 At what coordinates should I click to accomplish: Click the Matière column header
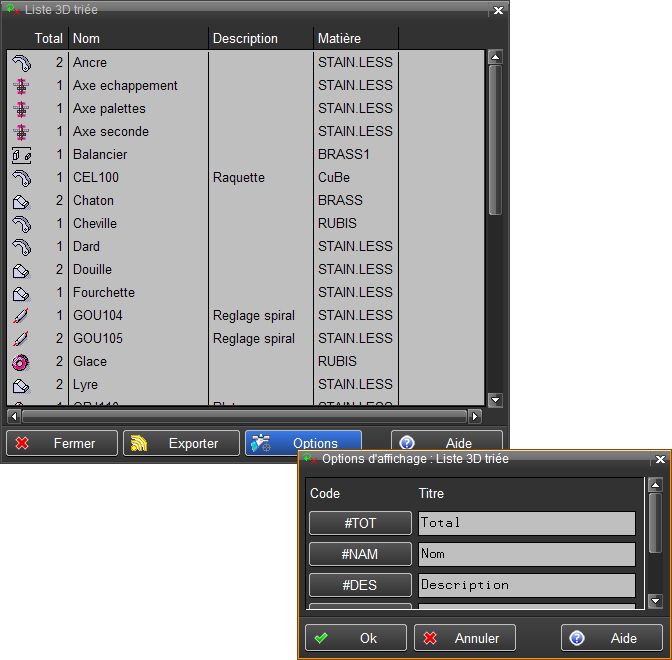355,39
